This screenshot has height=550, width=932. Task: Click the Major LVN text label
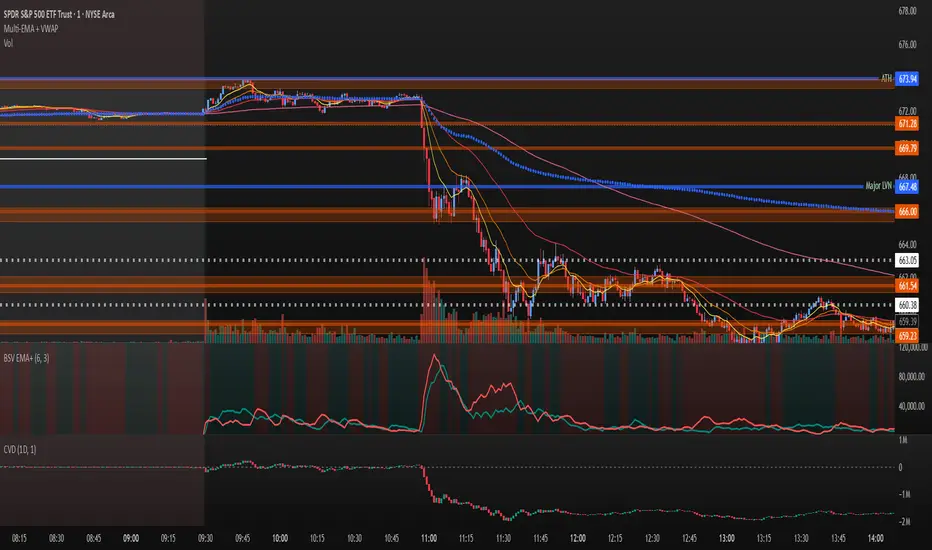[x=879, y=186]
